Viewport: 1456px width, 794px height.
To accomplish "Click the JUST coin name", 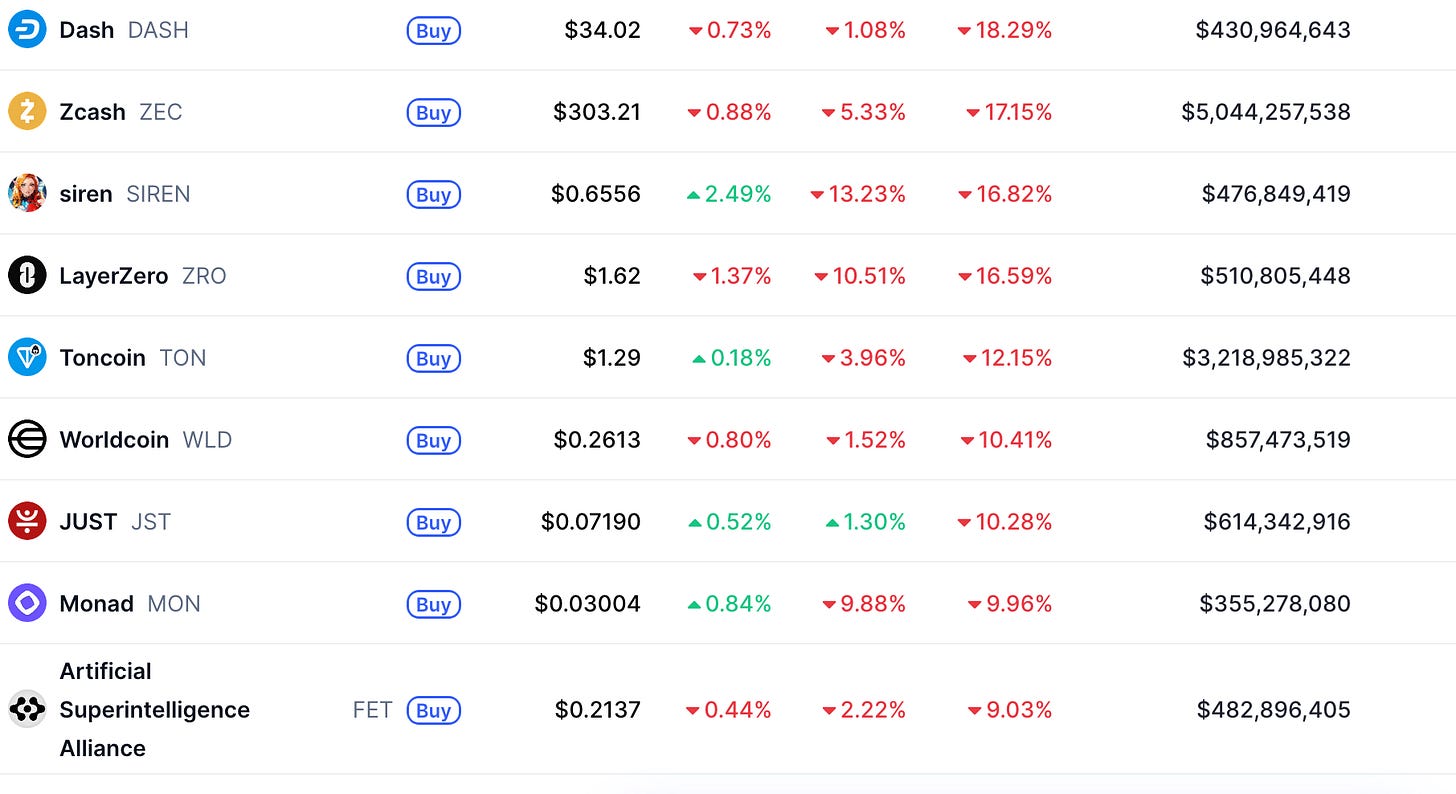I will (x=88, y=521).
